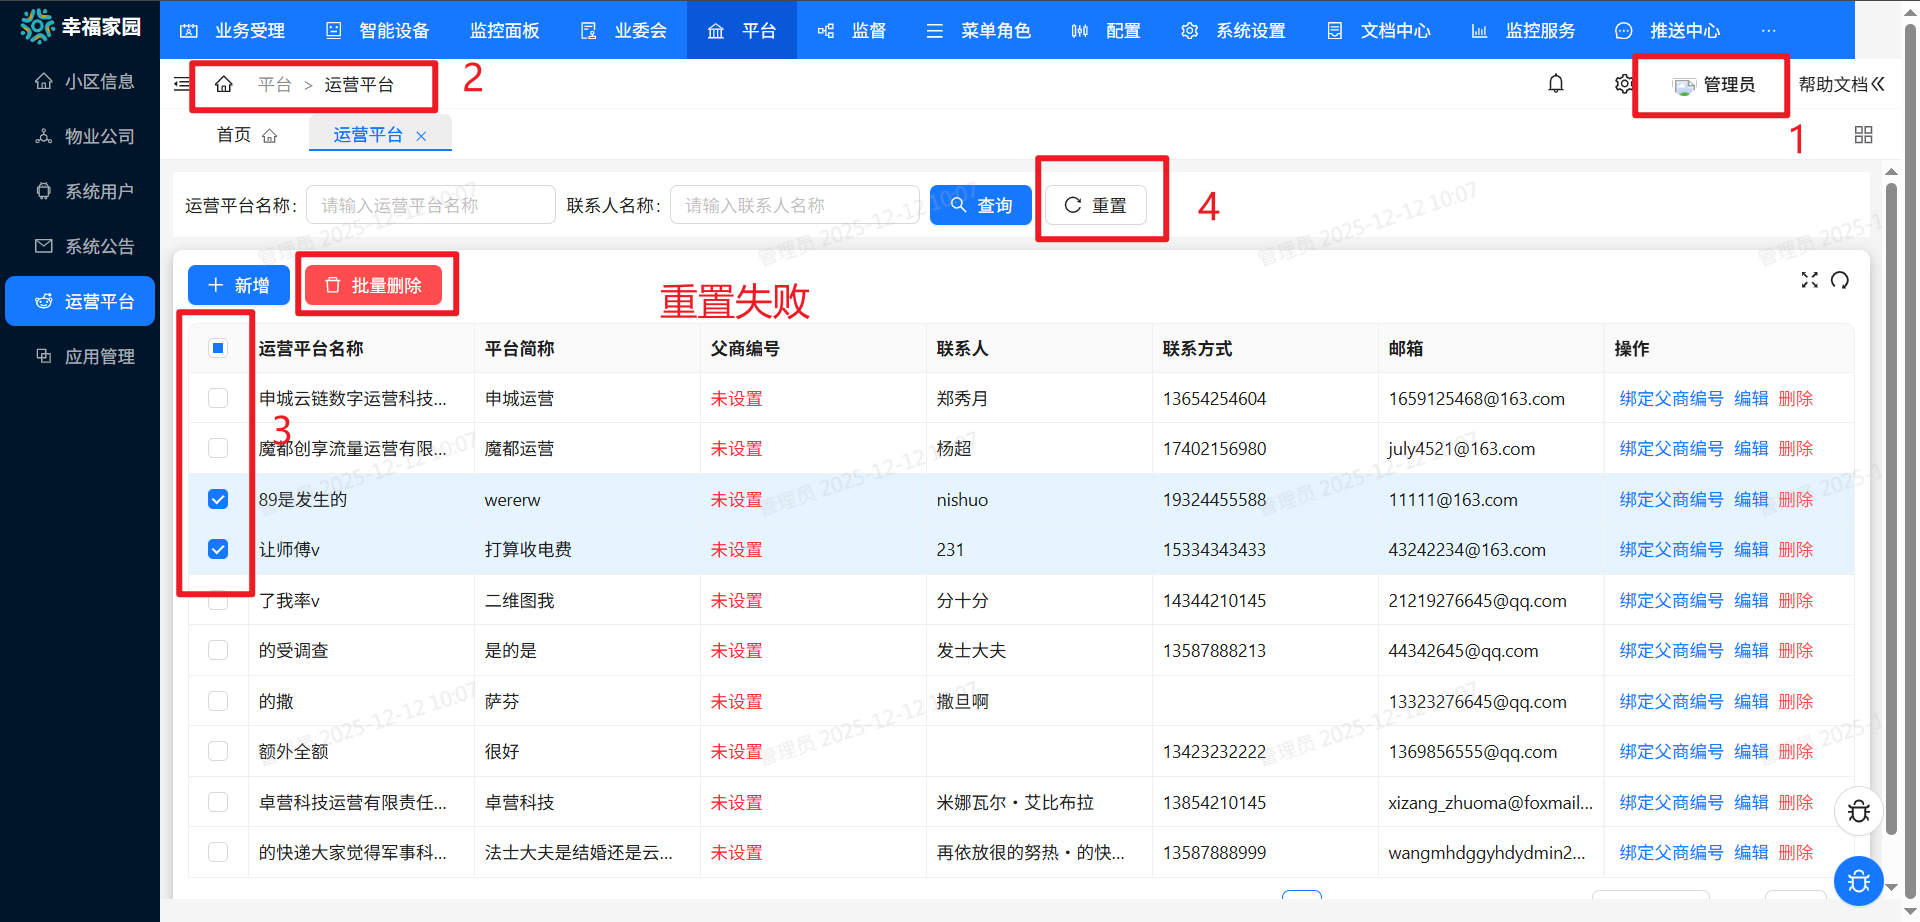This screenshot has width=1920, height=922.
Task: Switch to the 首页 tab
Action: [x=246, y=135]
